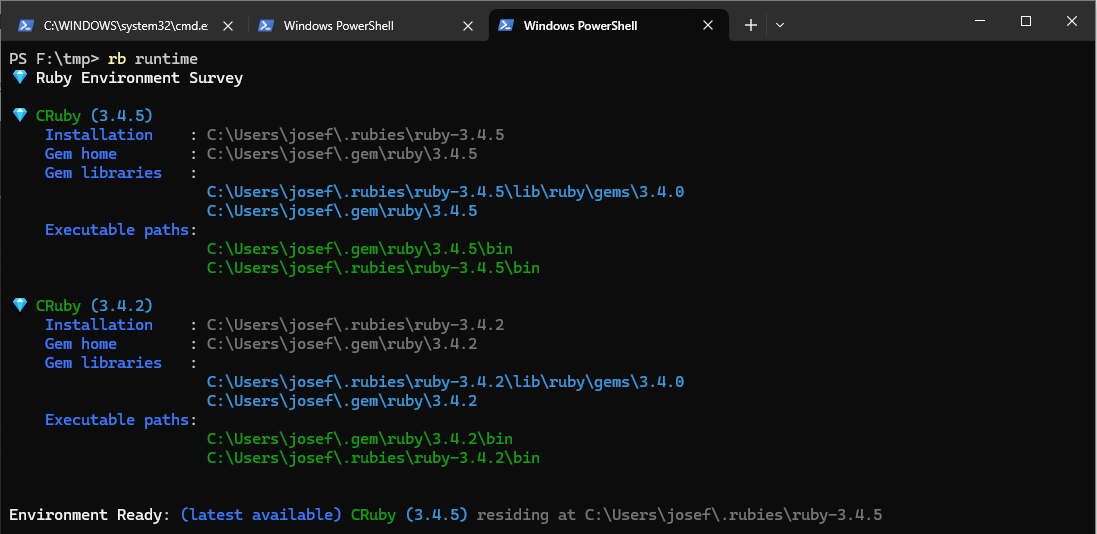Click the PowerShell icon on the active tab
The height and width of the screenshot is (534, 1097).
506,25
